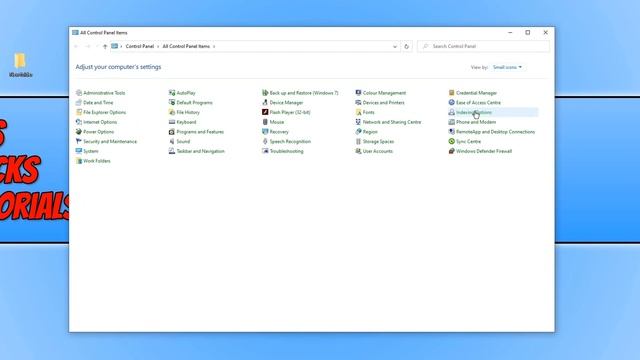Open the View by Small icons dropdown

tap(507, 67)
